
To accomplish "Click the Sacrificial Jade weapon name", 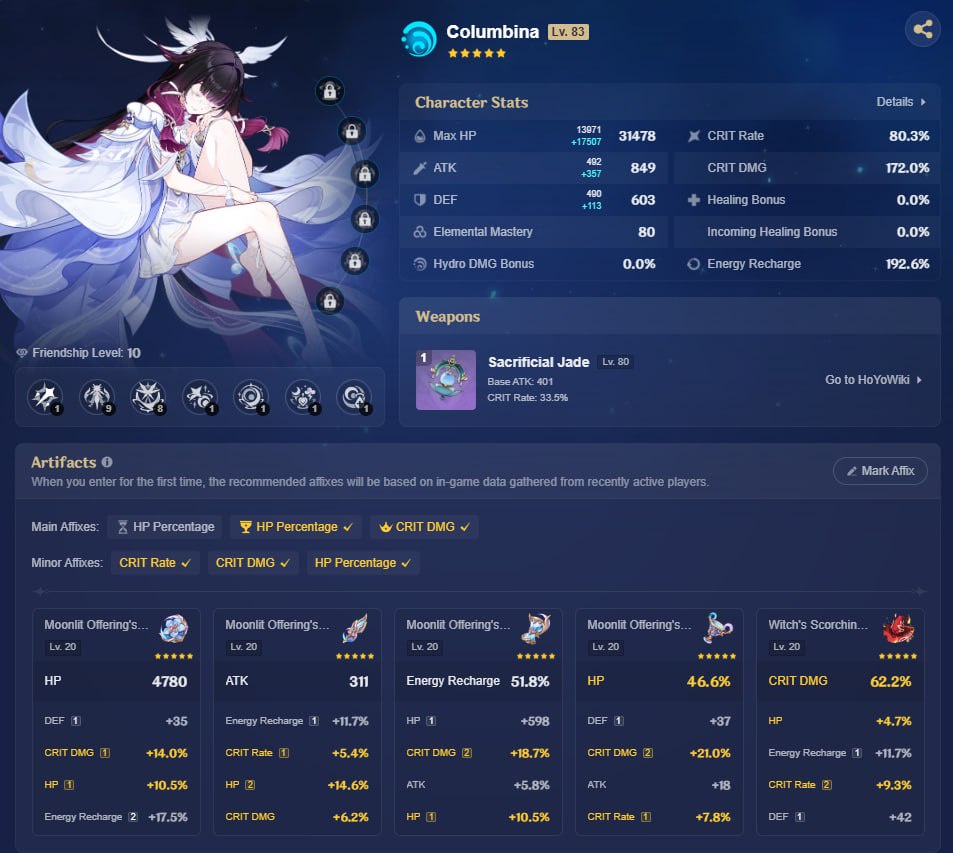I will 538,362.
